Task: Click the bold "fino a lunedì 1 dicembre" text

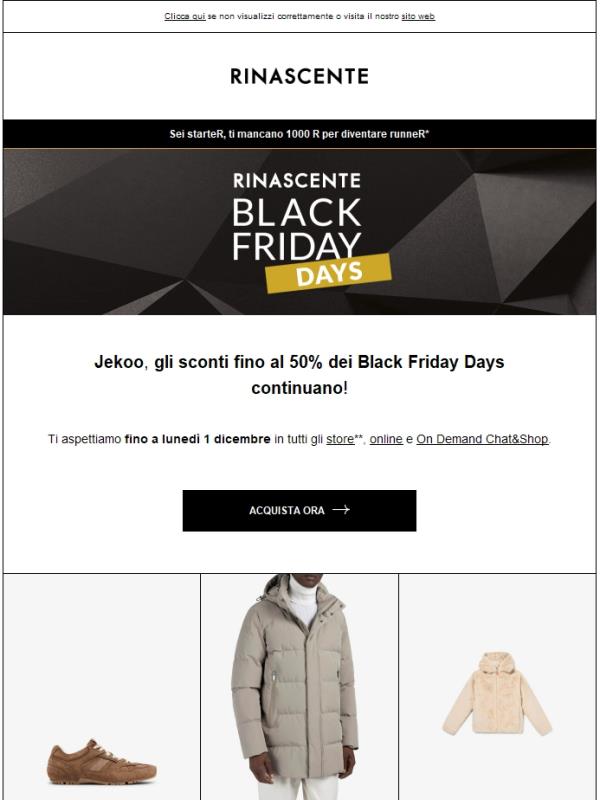Action: pyautogui.click(x=198, y=439)
